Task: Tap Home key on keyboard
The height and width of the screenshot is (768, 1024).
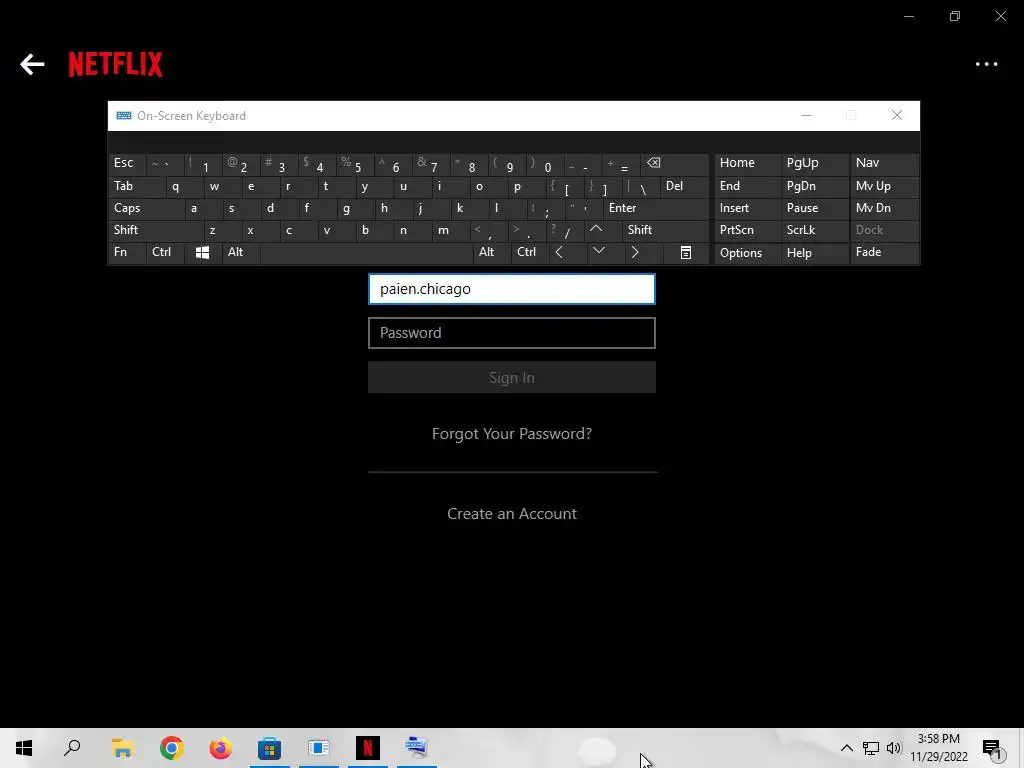Action: click(747, 164)
